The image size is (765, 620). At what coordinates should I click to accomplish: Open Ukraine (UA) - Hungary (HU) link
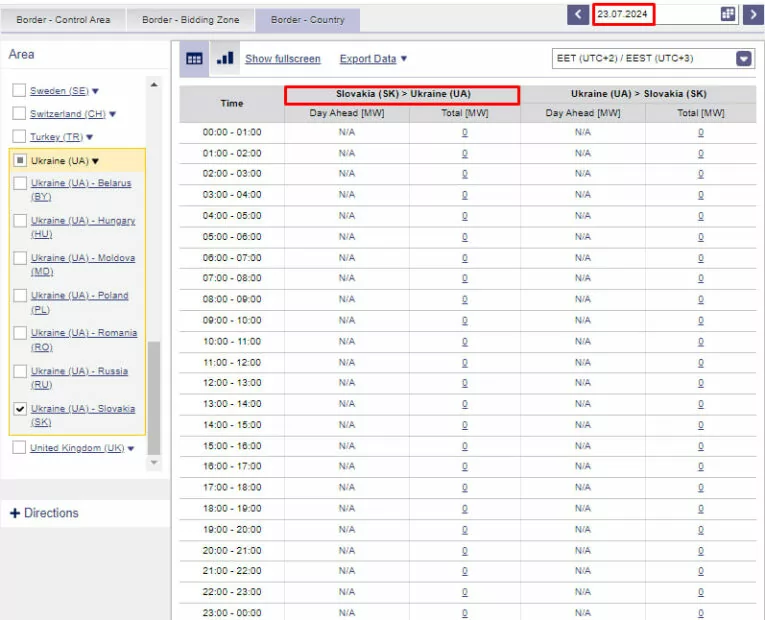[x=83, y=227]
